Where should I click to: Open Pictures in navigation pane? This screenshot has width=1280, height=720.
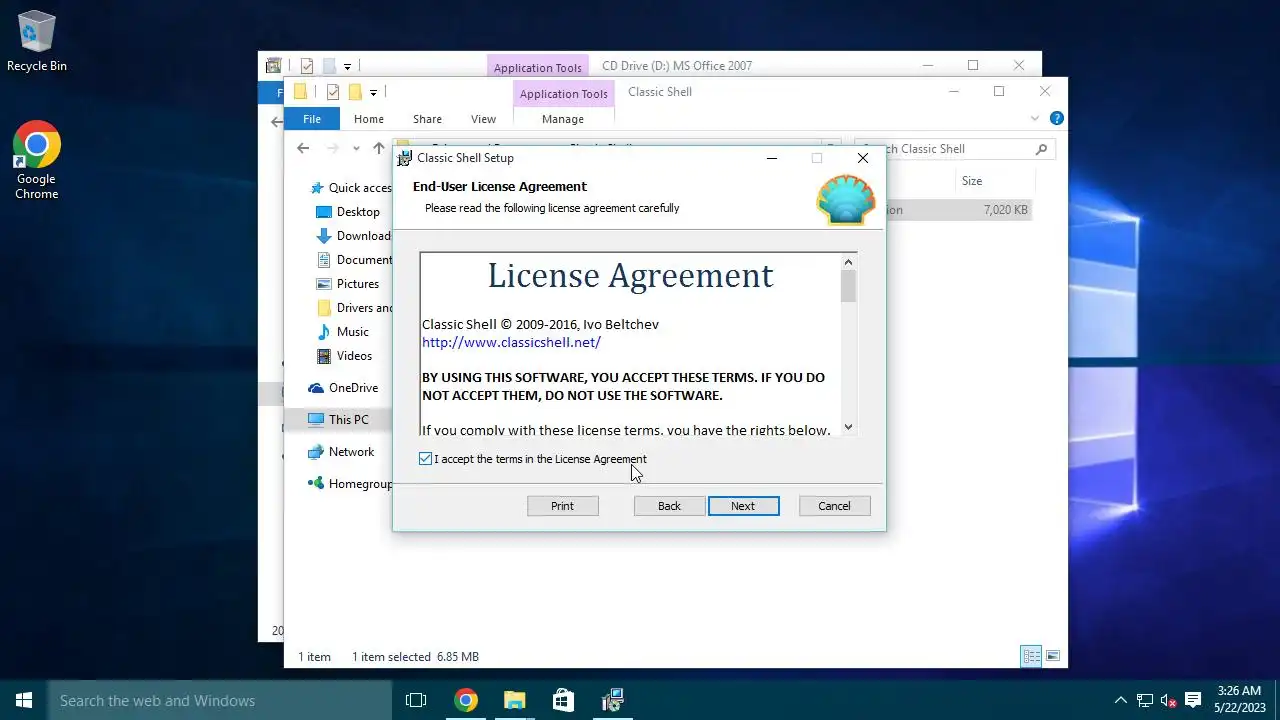pyautogui.click(x=348, y=284)
